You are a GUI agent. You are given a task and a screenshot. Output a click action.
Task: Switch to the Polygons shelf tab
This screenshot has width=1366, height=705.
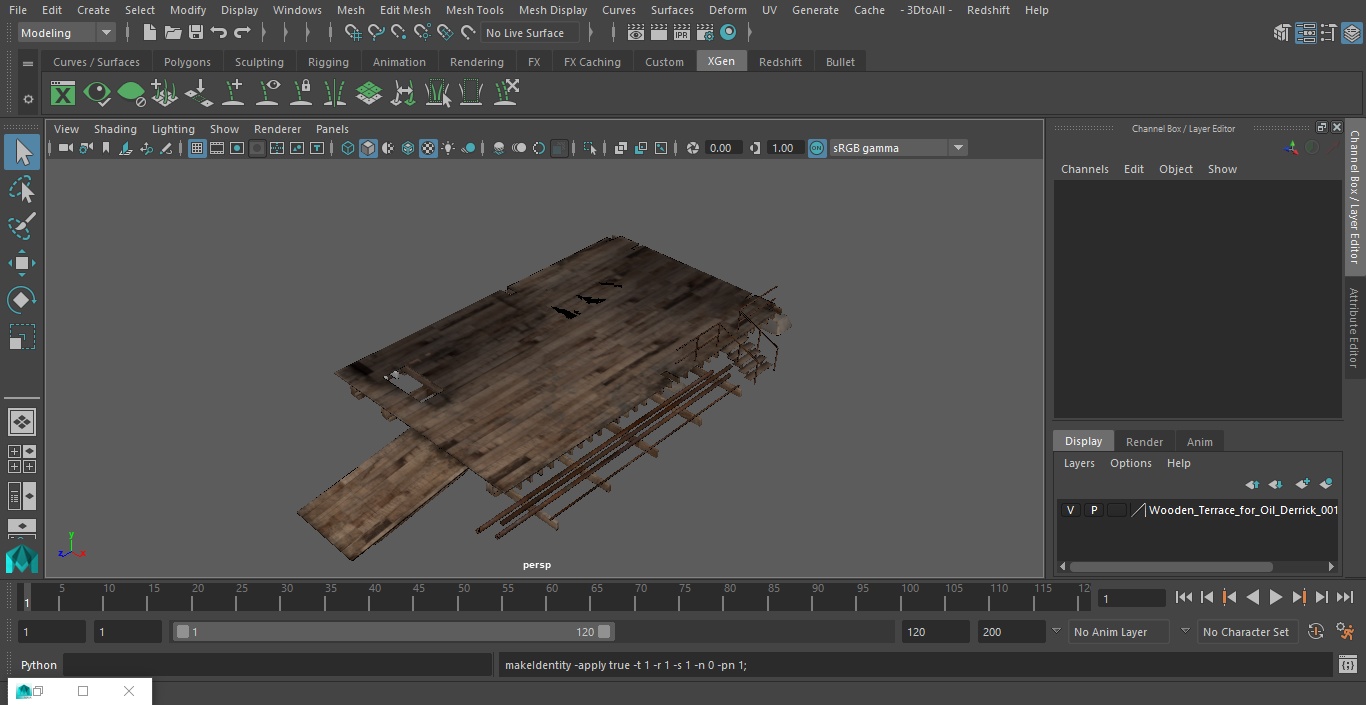187,62
